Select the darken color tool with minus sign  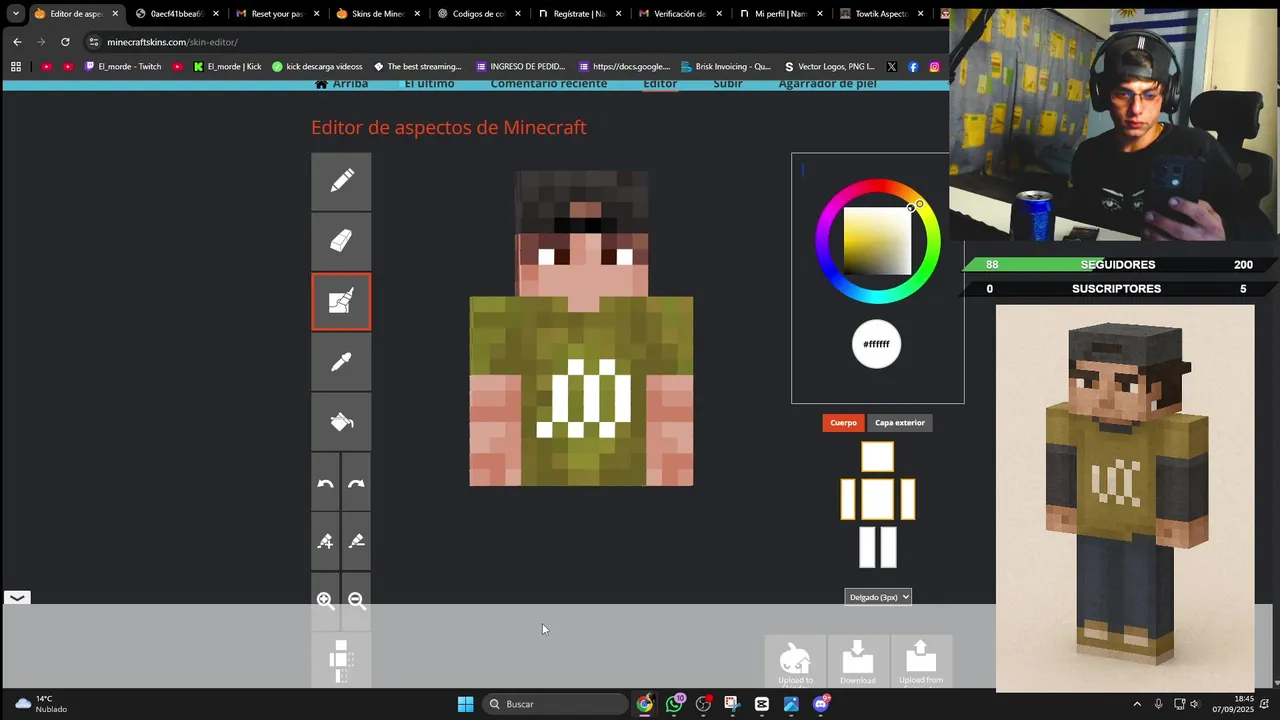coord(356,541)
